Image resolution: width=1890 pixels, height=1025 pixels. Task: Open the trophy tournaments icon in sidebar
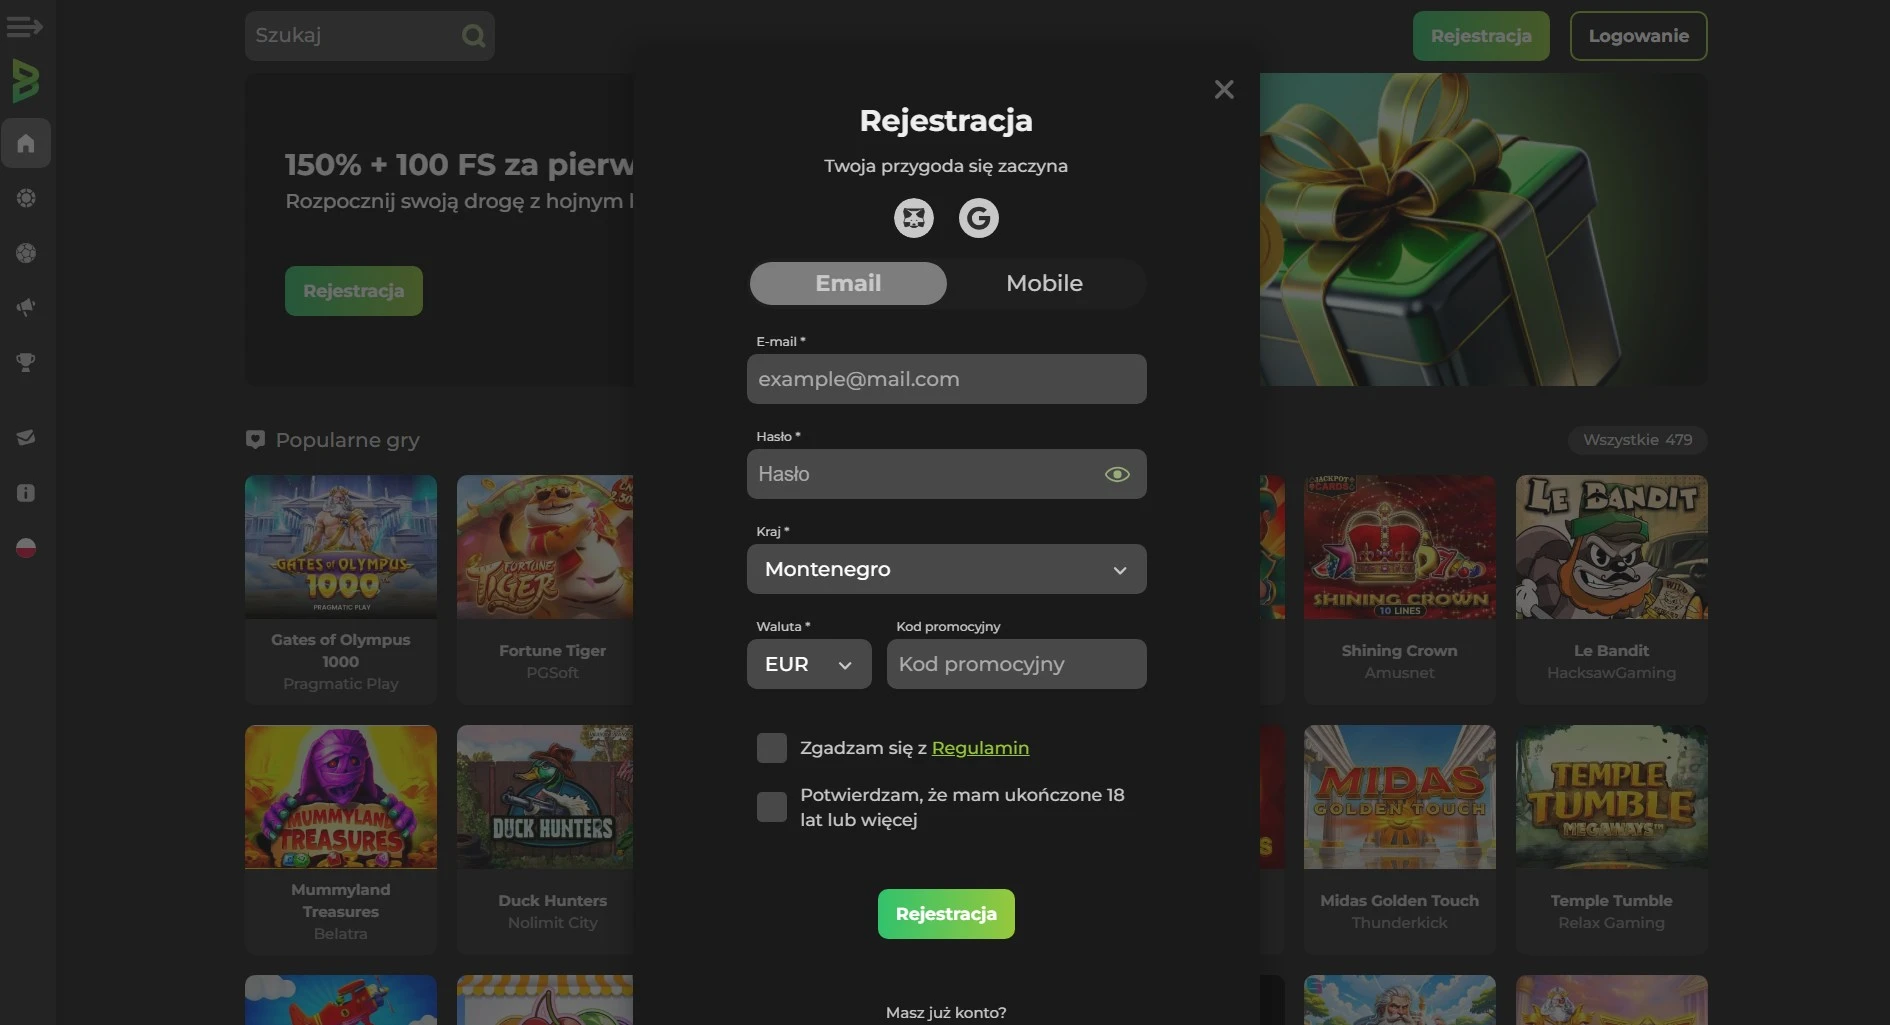(x=26, y=362)
